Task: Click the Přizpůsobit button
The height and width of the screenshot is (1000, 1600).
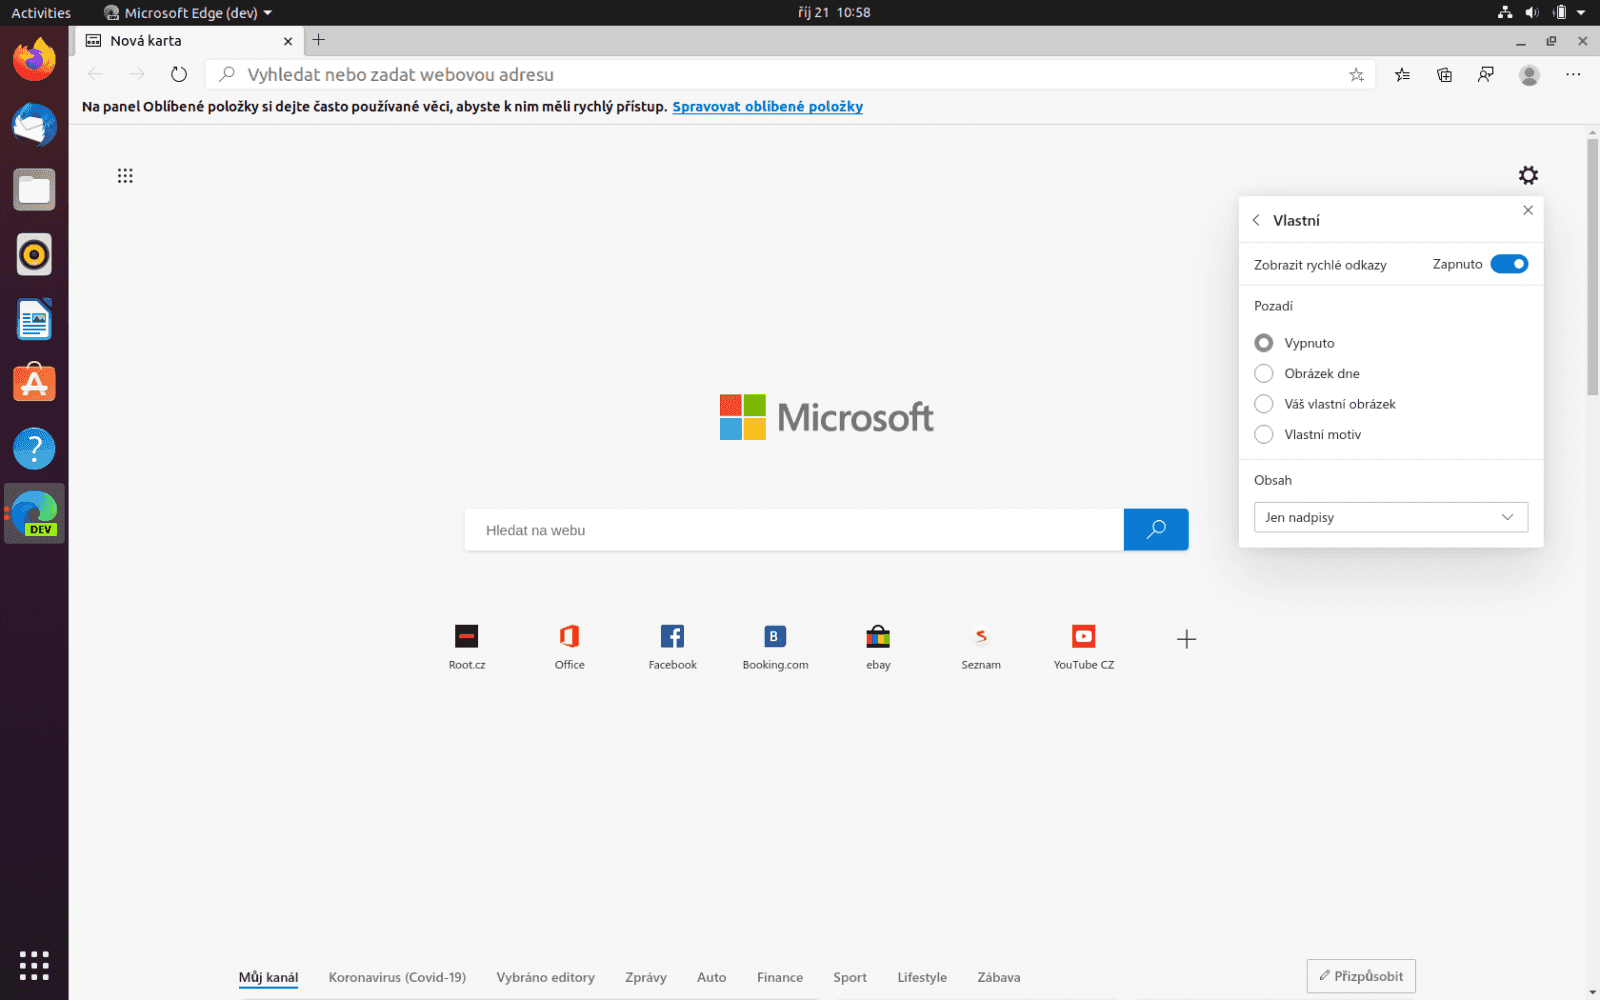Action: tap(1361, 976)
